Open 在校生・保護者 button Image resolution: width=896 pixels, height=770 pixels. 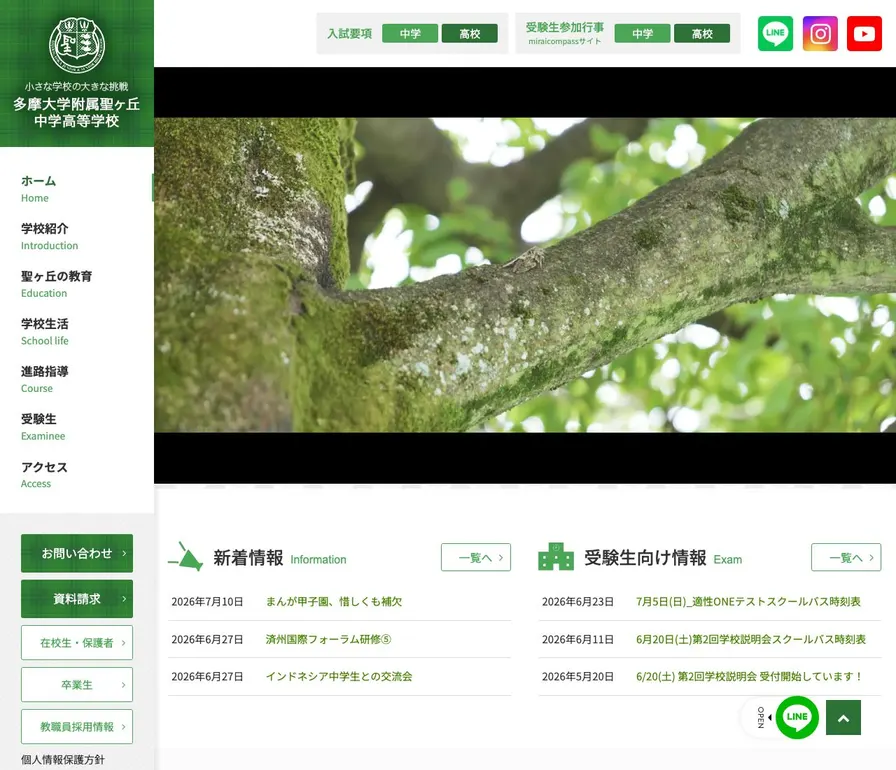(x=77, y=643)
